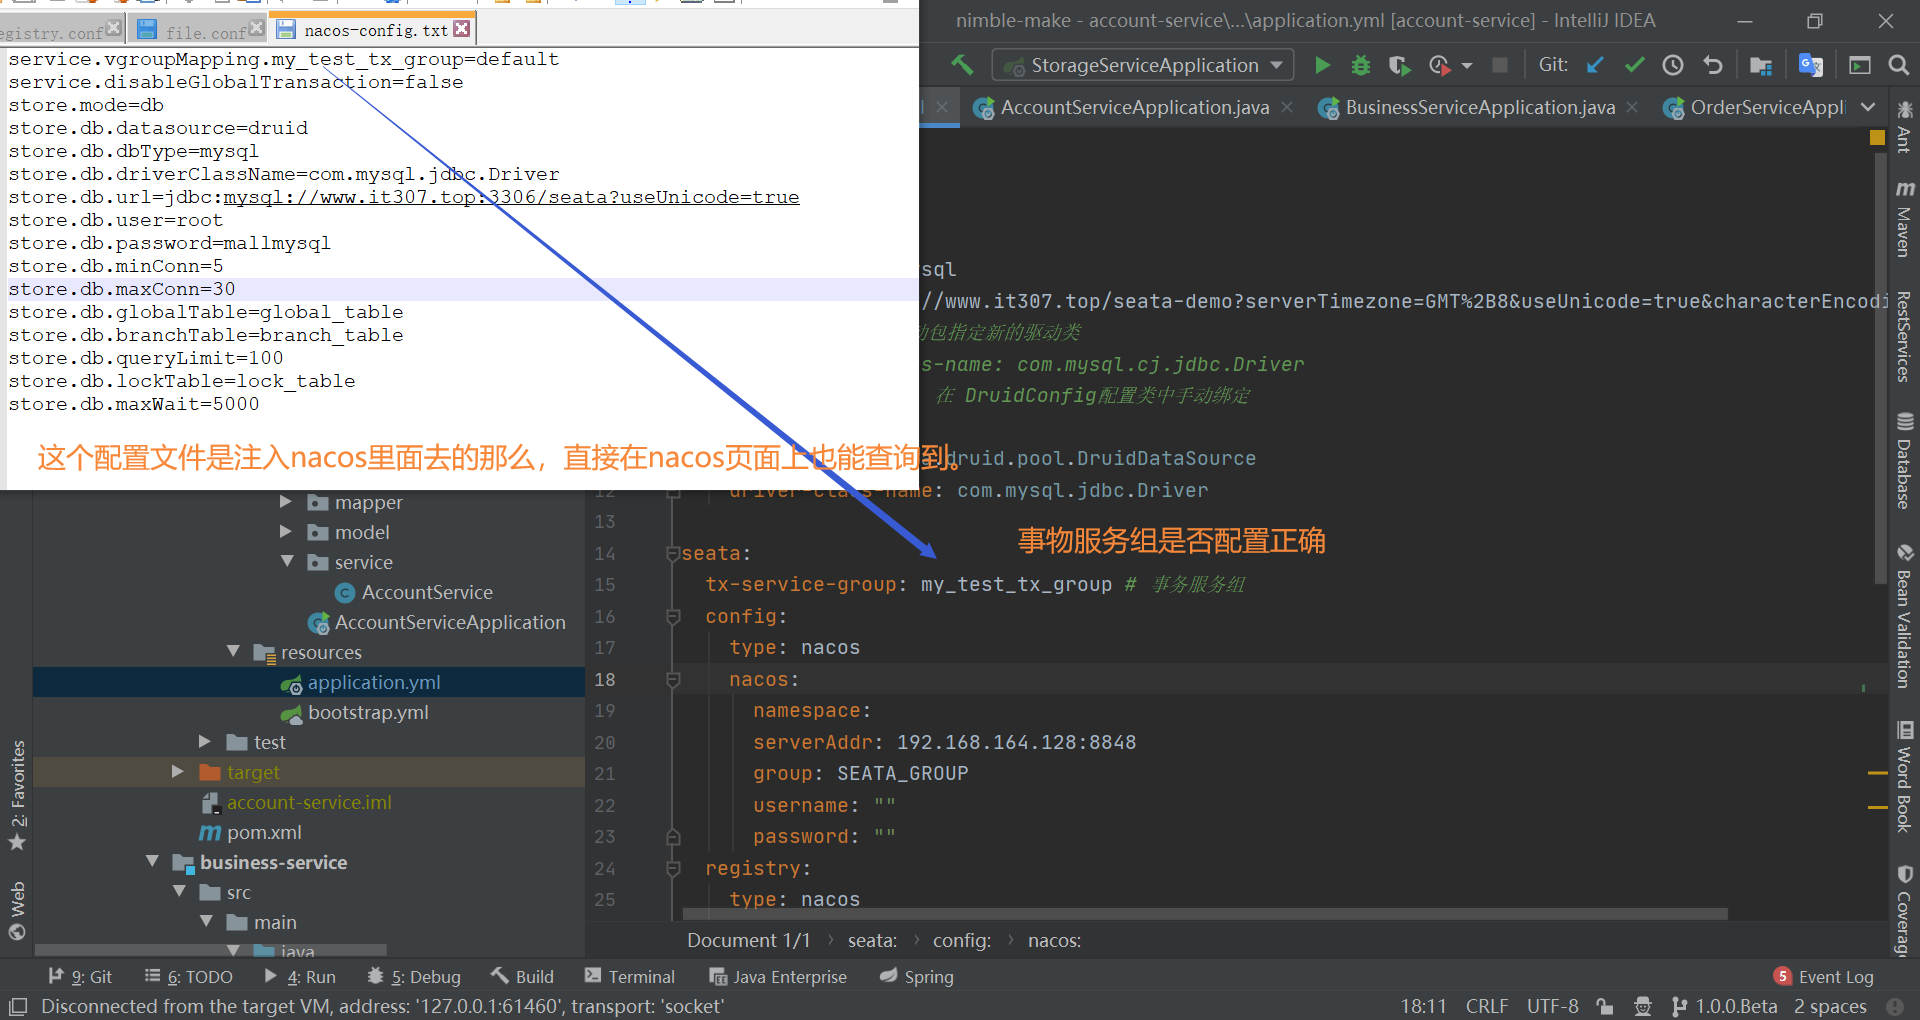This screenshot has height=1020, width=1920.
Task: Switch to the nacos-config.txt tab
Action: pos(366,29)
